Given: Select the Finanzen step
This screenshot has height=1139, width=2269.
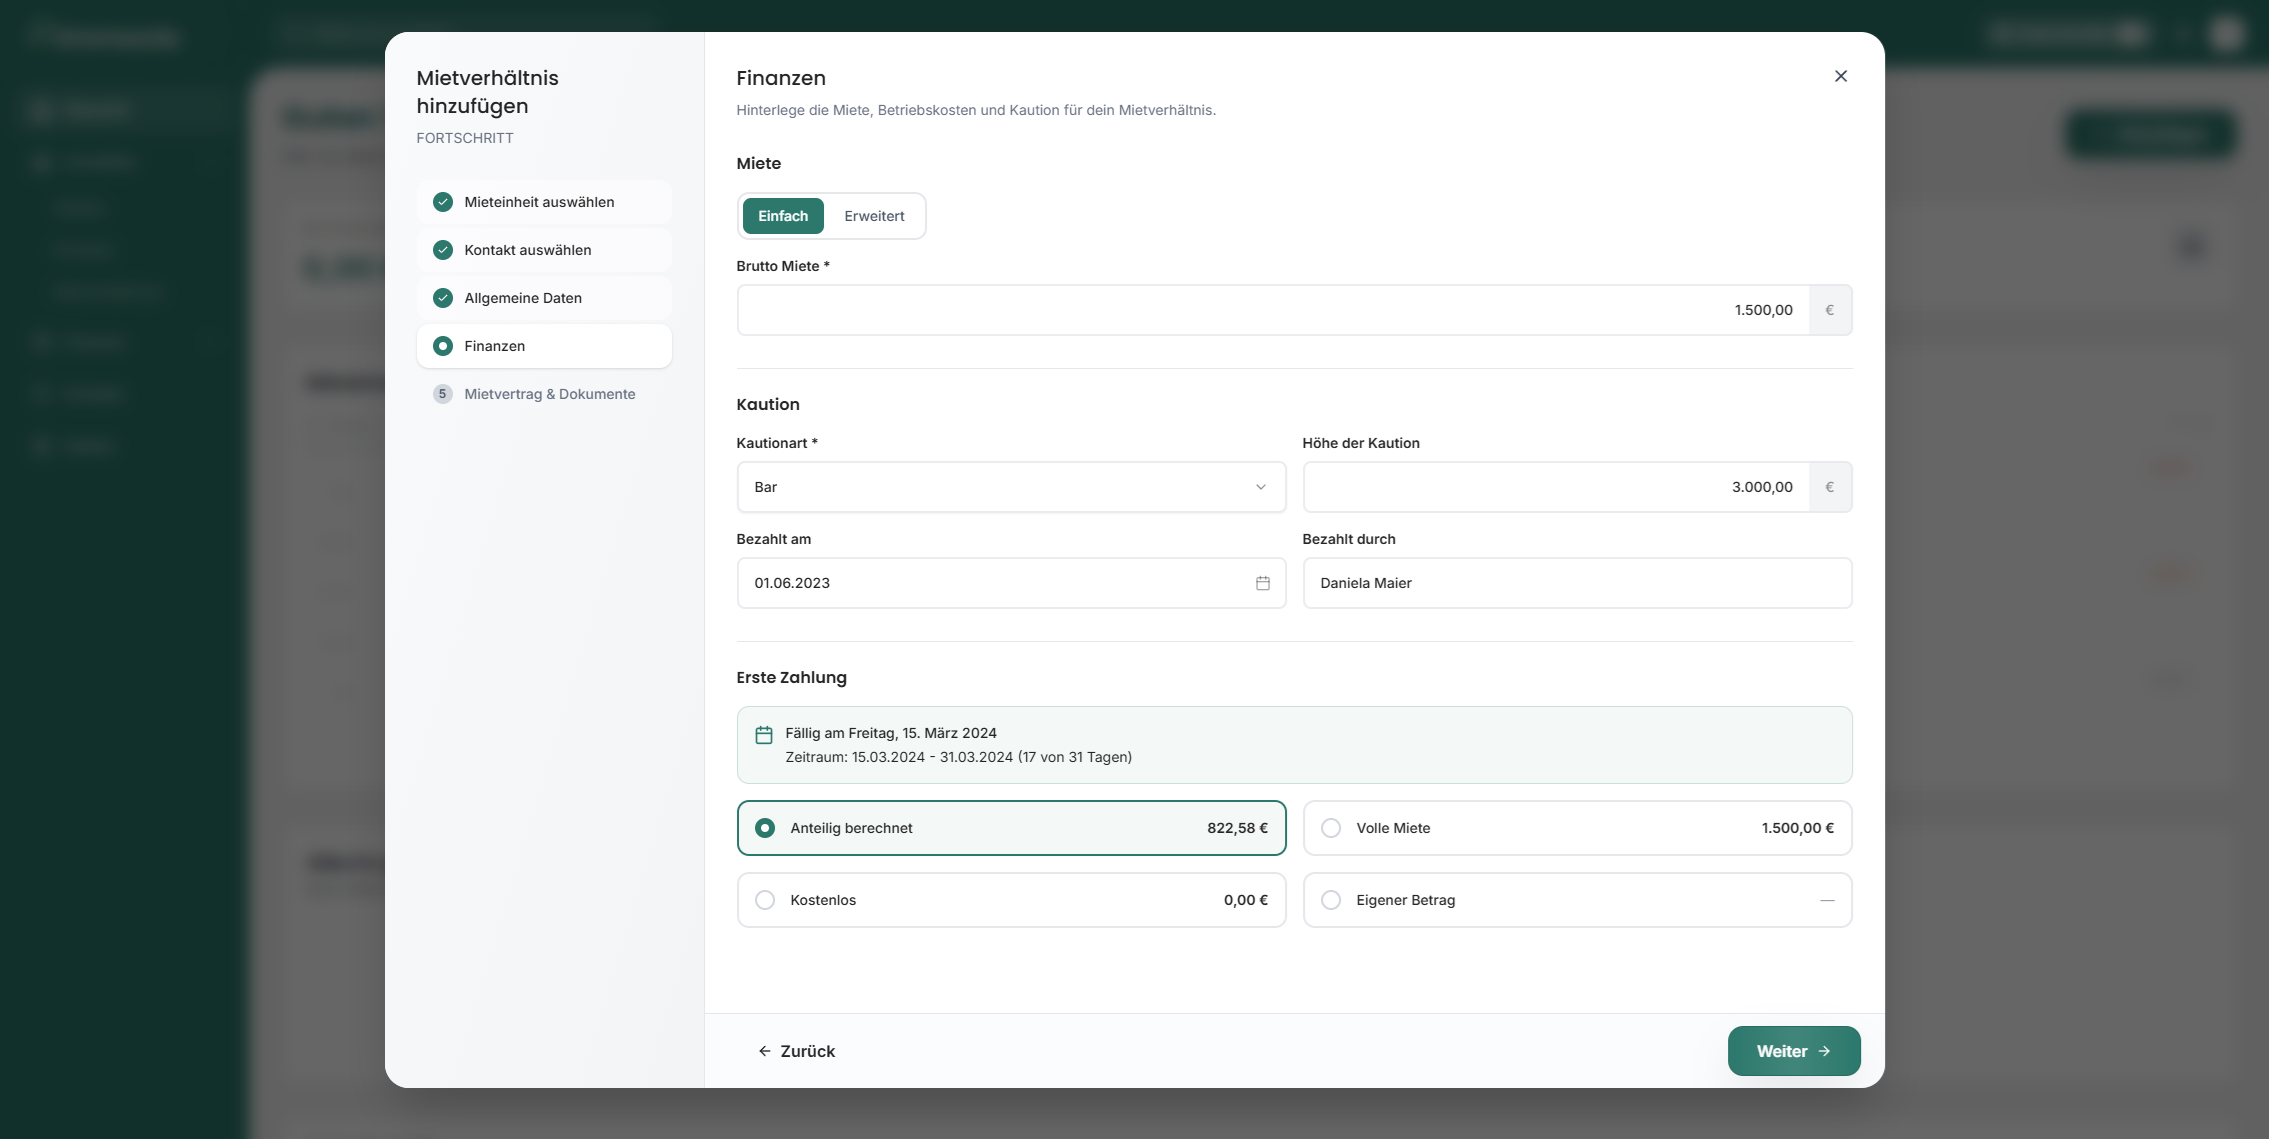Looking at the screenshot, I should click(544, 346).
